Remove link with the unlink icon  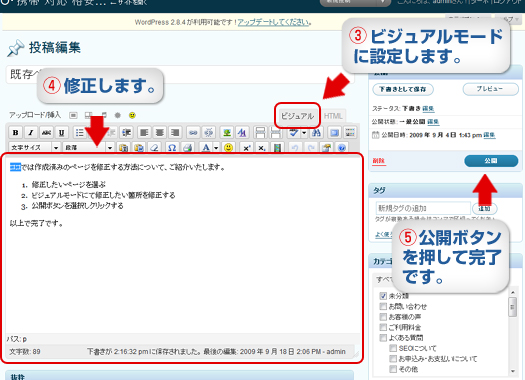209,133
